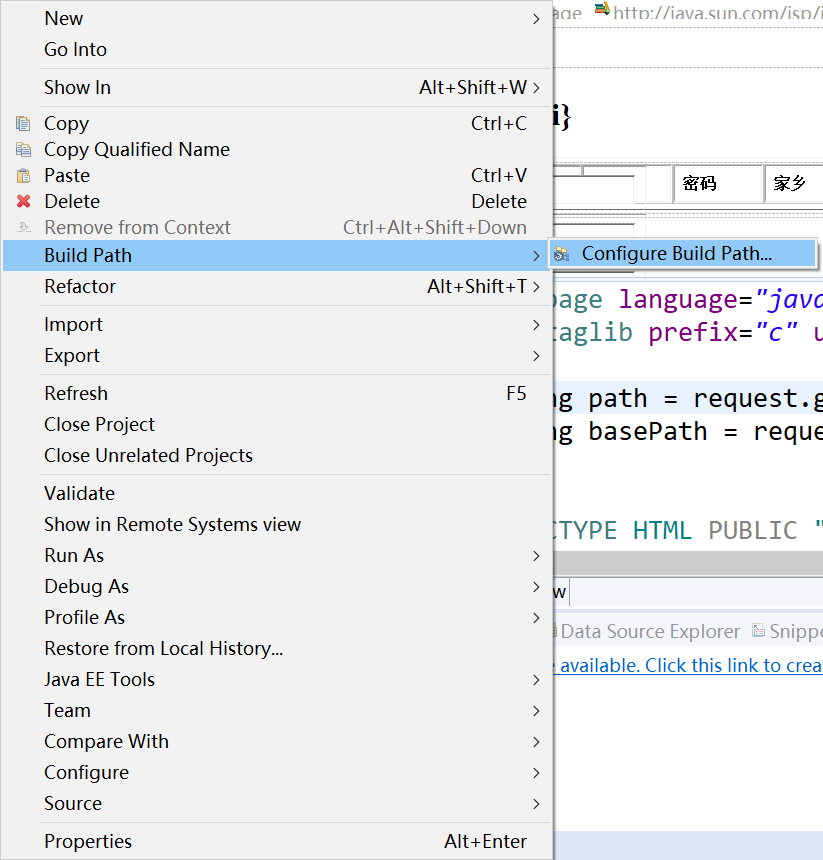Screen dimensions: 823x860
Task: Select Validate menu entry
Action: [277, 494]
